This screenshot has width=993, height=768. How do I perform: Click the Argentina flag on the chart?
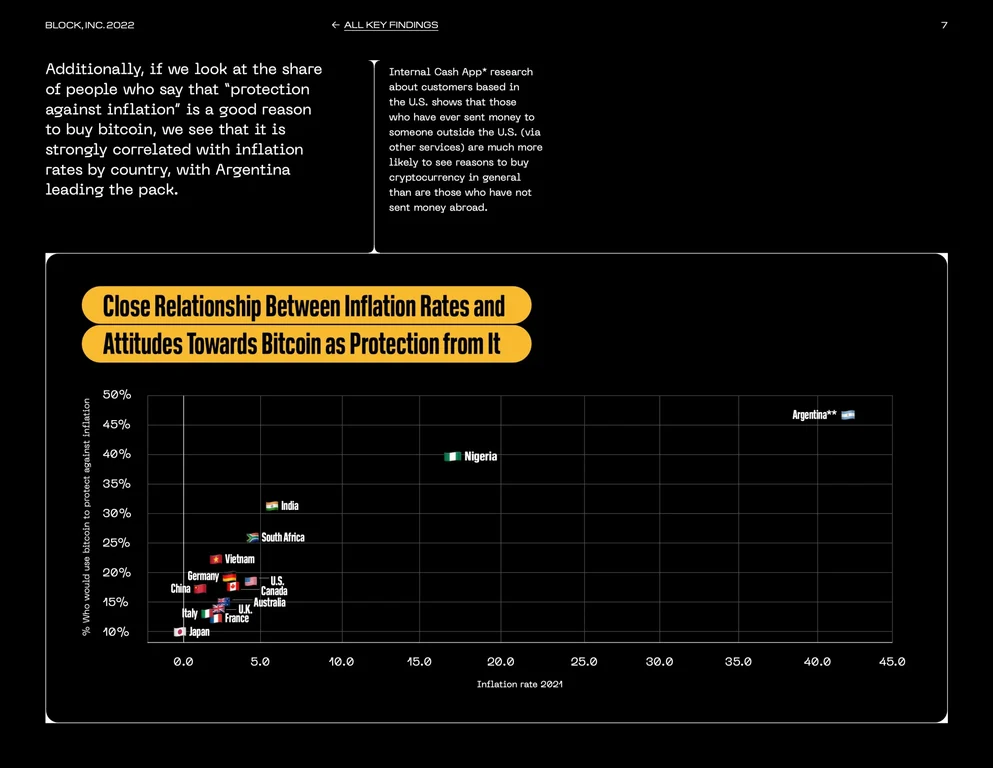point(848,415)
